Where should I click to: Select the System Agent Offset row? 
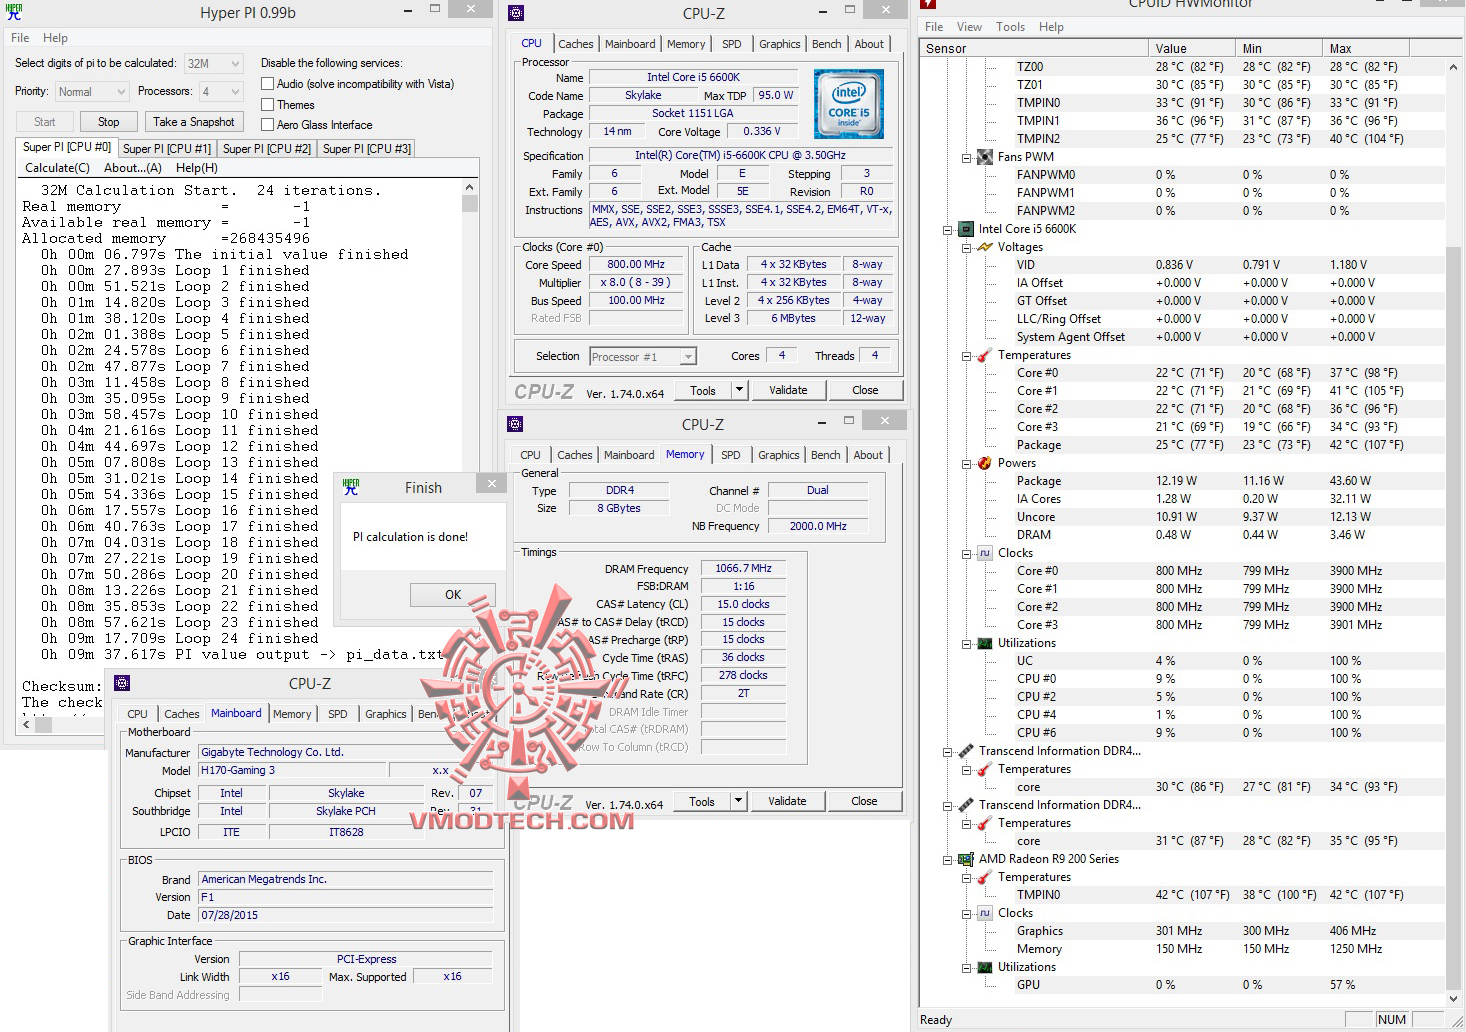(1183, 337)
